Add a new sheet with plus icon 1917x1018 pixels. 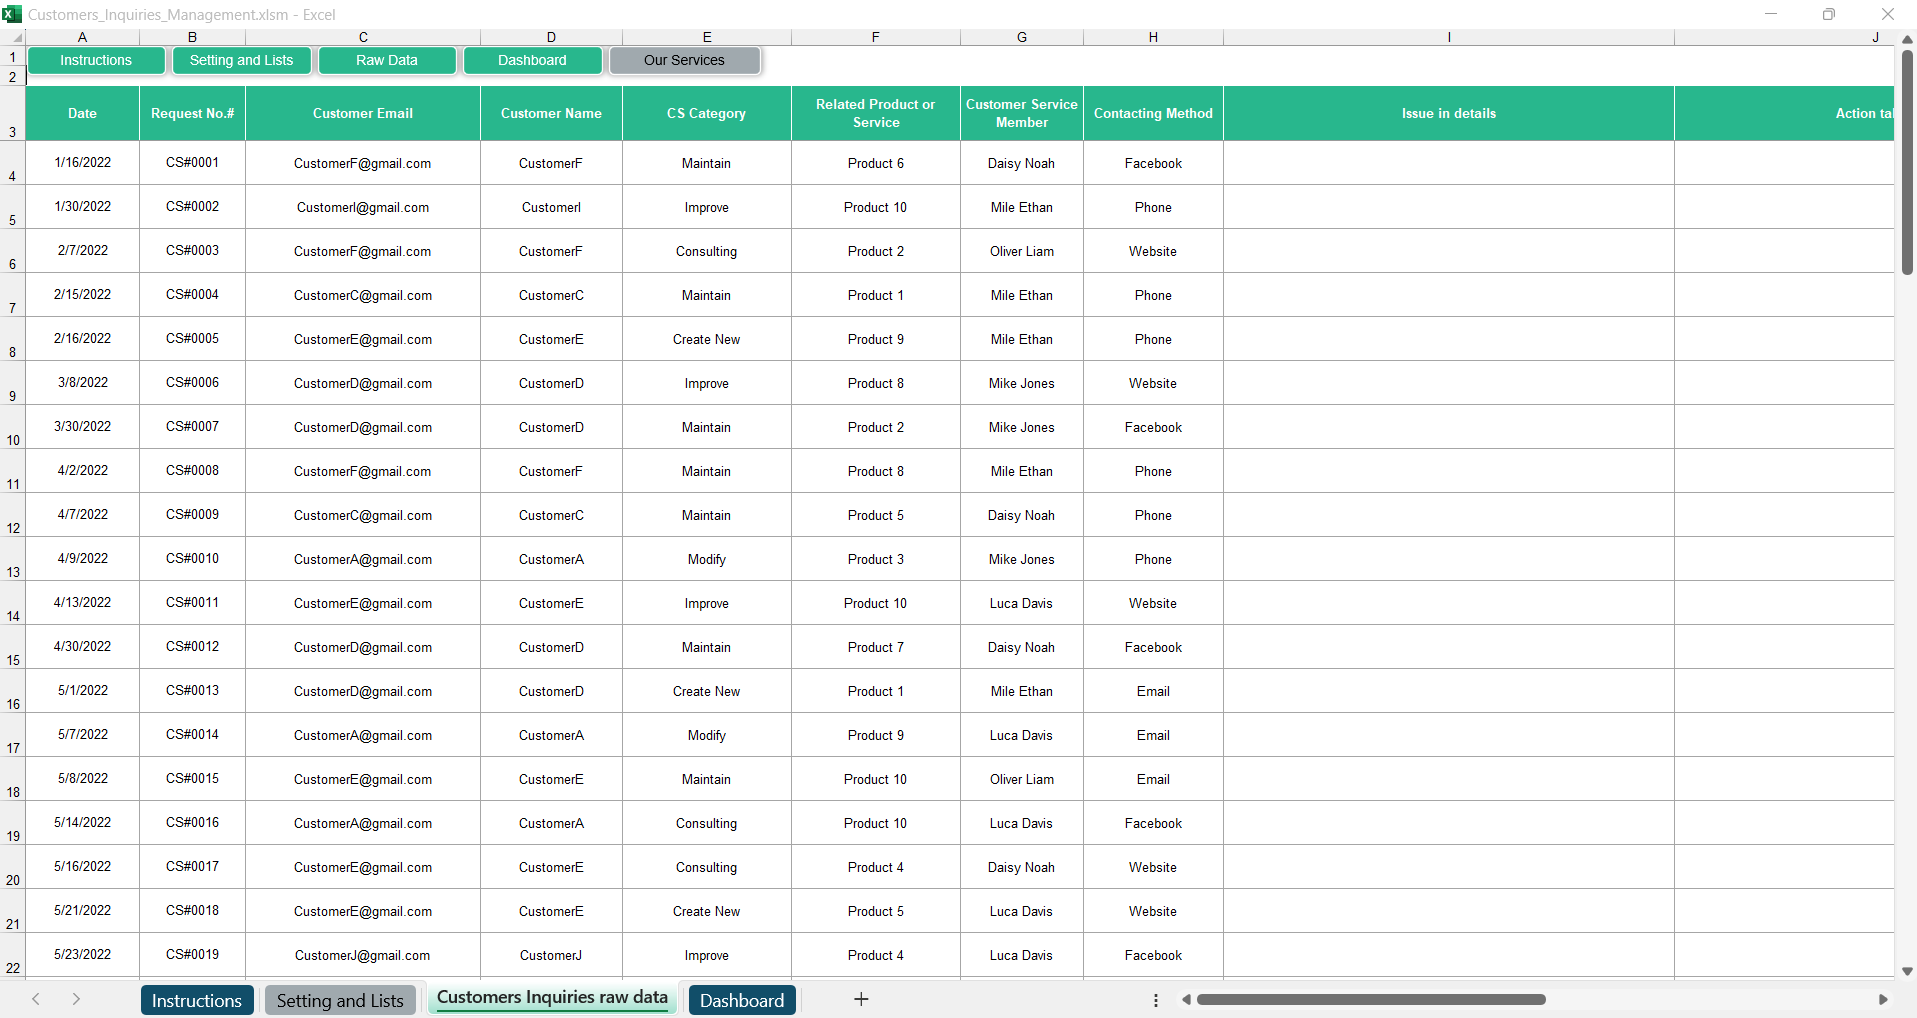coord(860,999)
